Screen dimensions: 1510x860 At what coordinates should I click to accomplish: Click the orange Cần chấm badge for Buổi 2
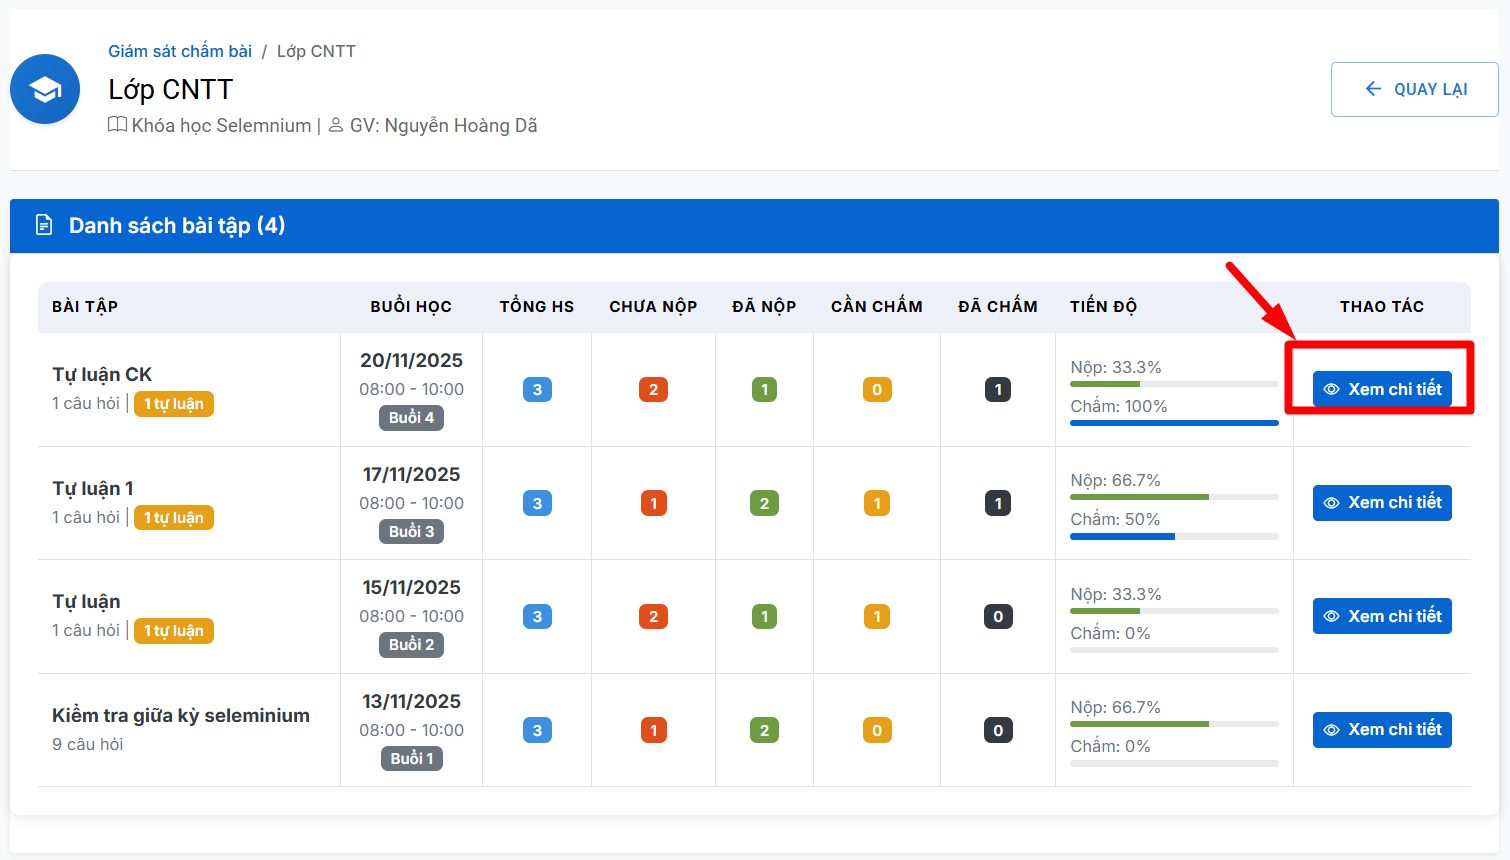click(x=877, y=617)
